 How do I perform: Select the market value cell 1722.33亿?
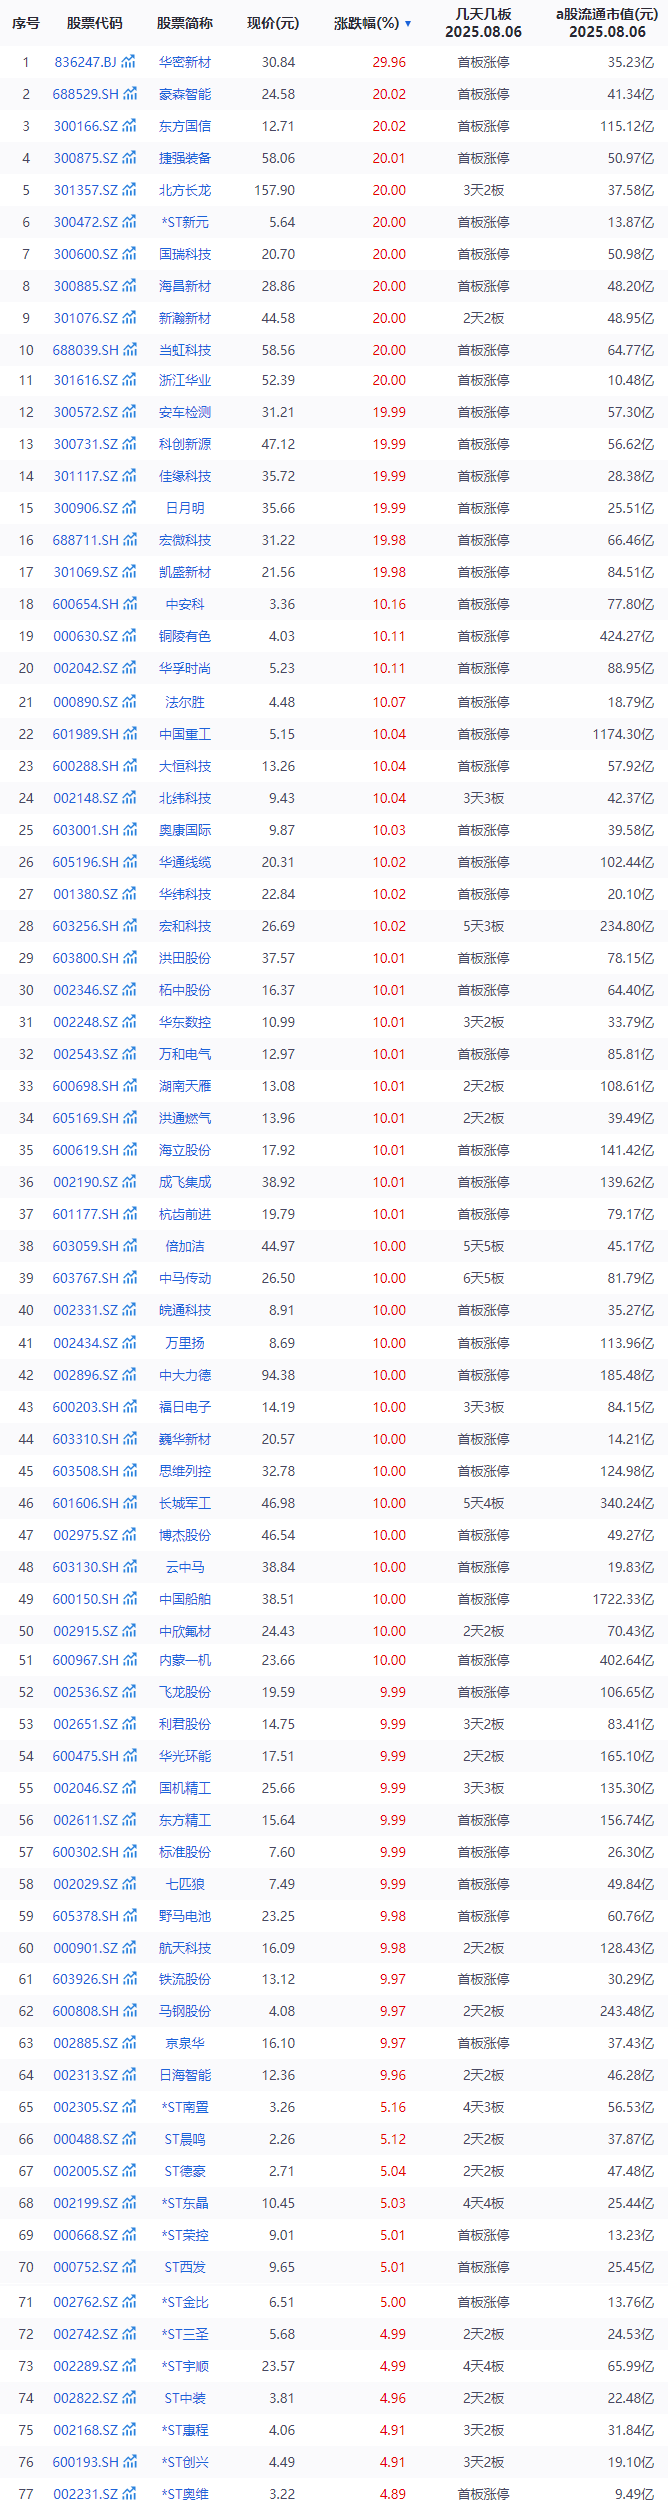(623, 1599)
